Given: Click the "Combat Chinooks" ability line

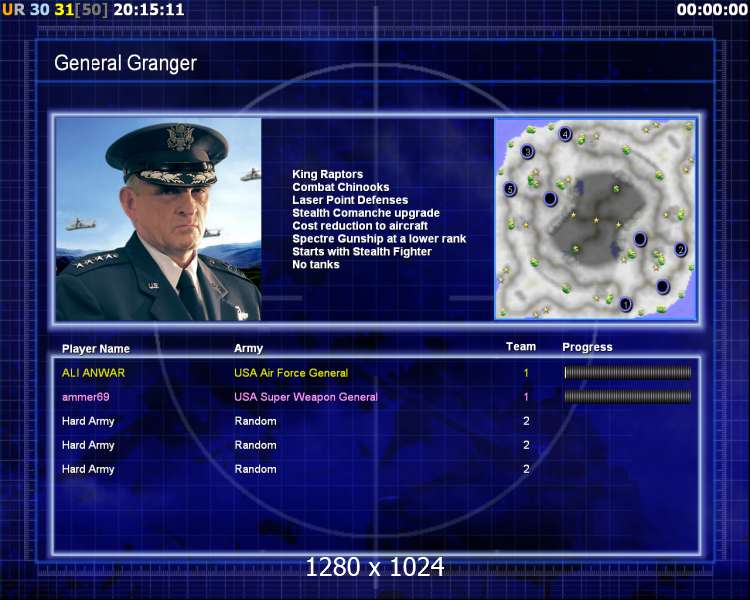Looking at the screenshot, I should 341,187.
